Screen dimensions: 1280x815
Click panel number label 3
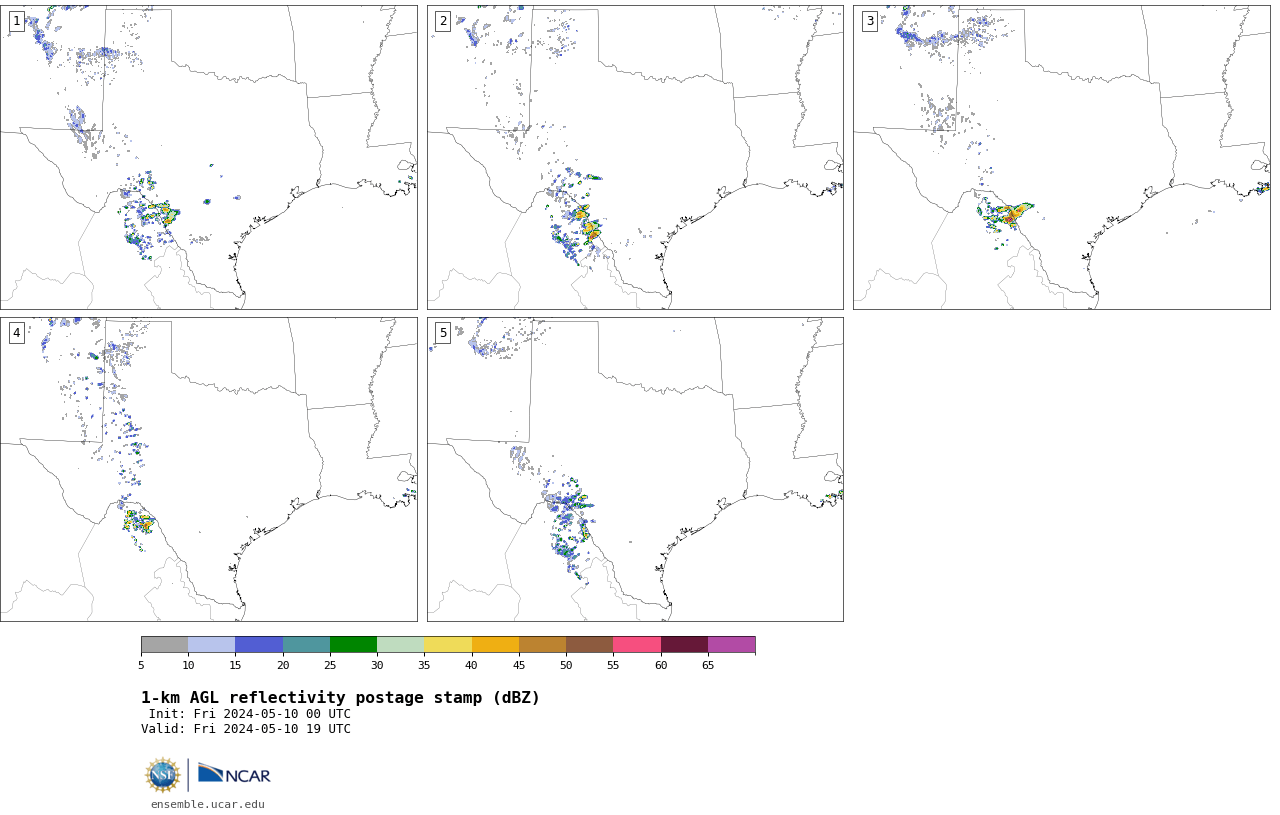click(x=870, y=21)
